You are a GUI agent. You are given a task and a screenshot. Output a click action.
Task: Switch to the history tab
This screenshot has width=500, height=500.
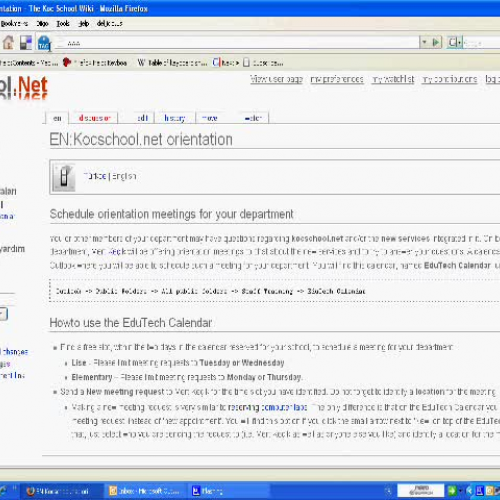click(x=175, y=118)
